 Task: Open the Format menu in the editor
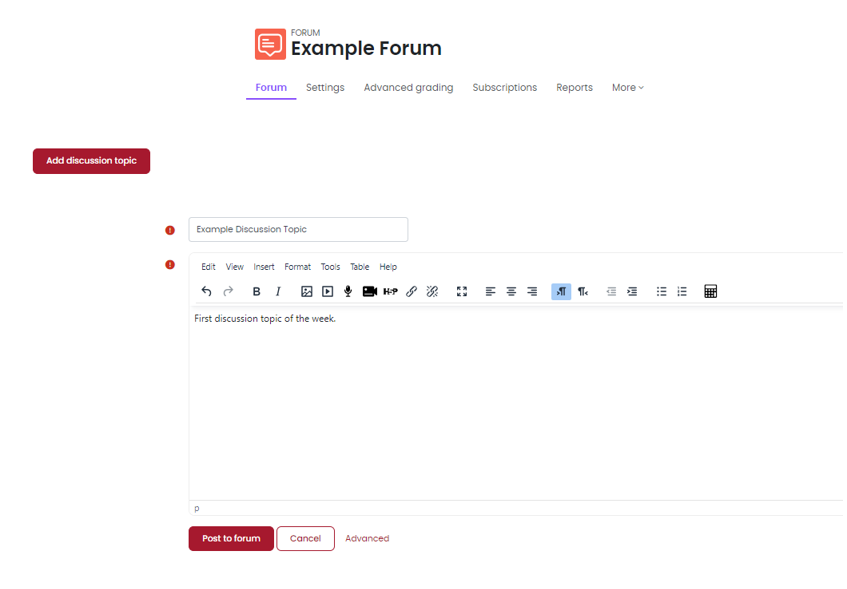point(297,266)
